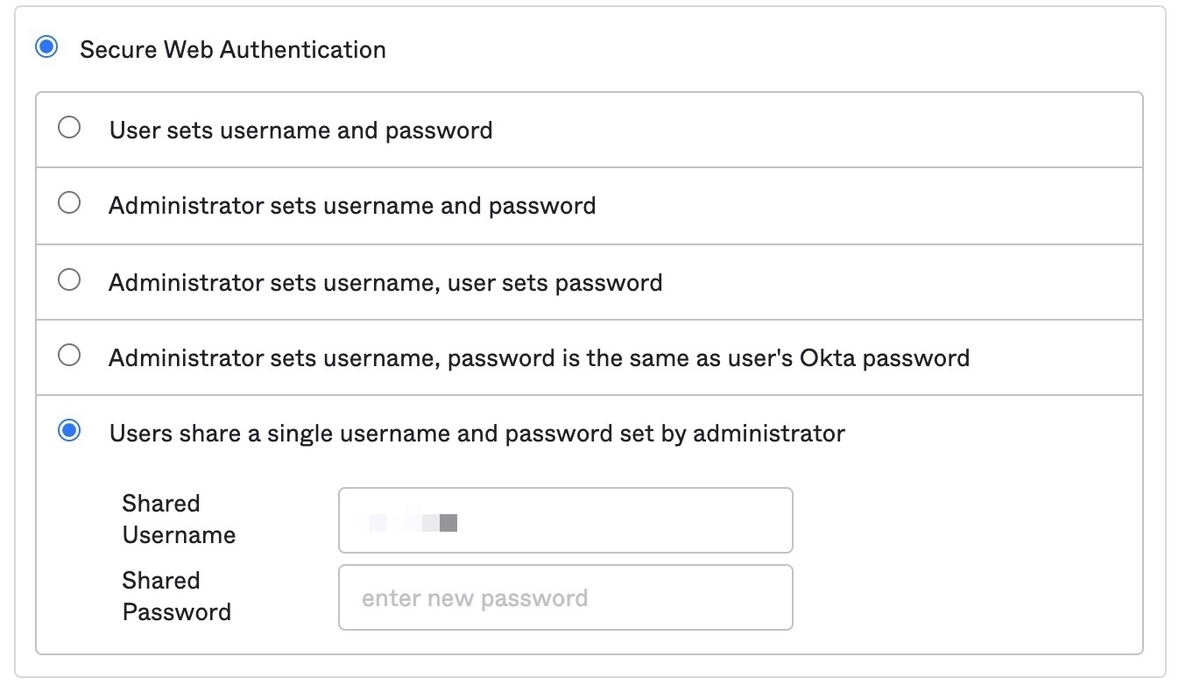Click empty right side of Okta password row
Viewport: 1200px width, 685px height.
point(1060,358)
